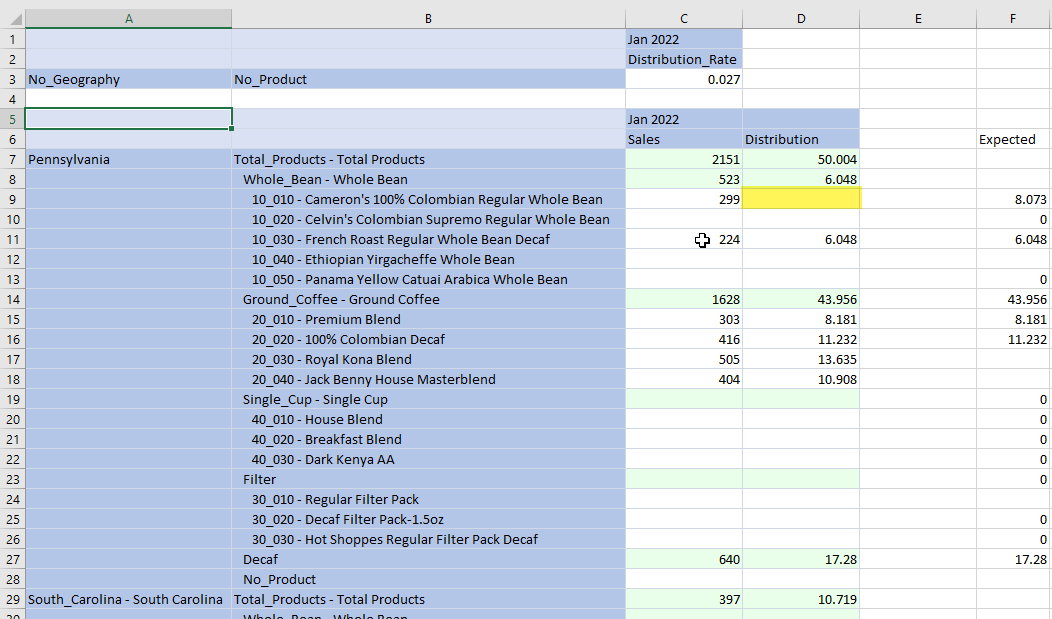
Task: Click the 'Distribution' header cell
Action: pos(800,139)
